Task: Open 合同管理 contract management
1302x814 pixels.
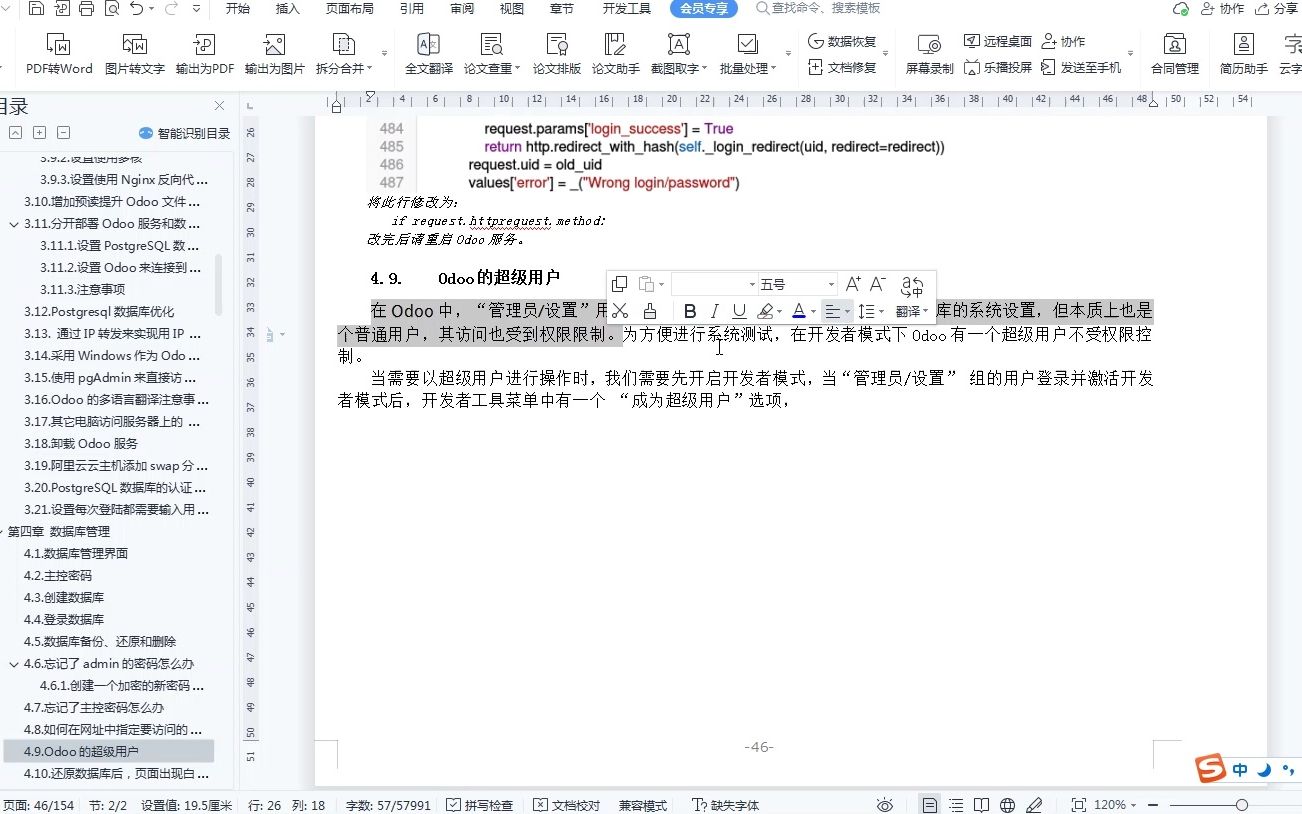Action: [x=1174, y=55]
